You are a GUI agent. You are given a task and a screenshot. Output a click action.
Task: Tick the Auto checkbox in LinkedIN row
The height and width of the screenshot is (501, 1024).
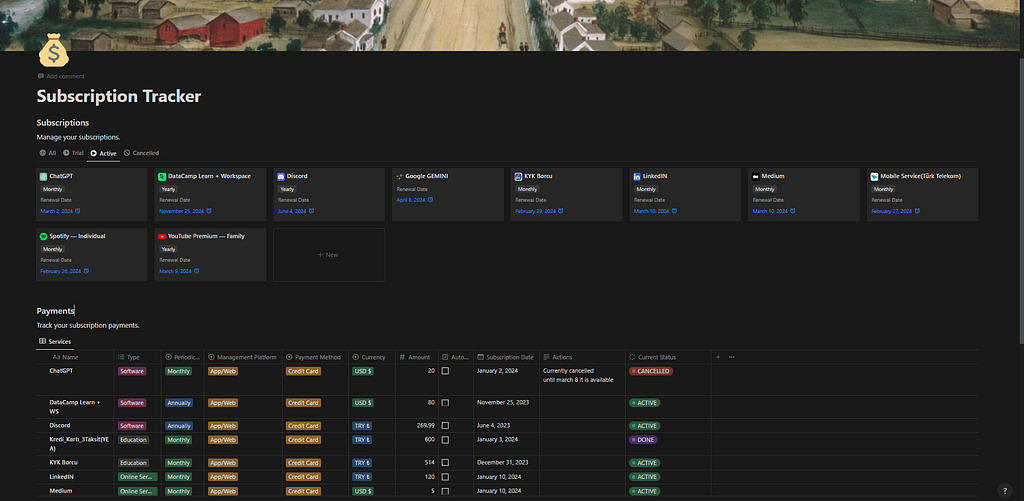tap(445, 477)
